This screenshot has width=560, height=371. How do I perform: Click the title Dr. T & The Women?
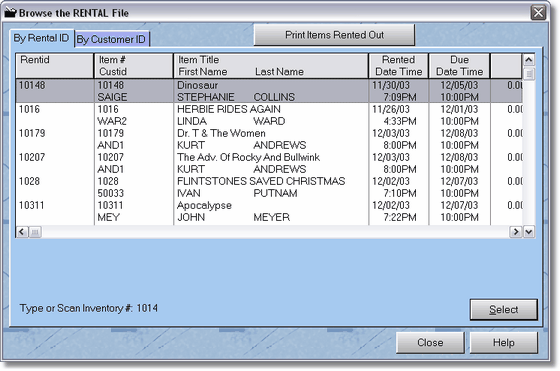coord(221,133)
